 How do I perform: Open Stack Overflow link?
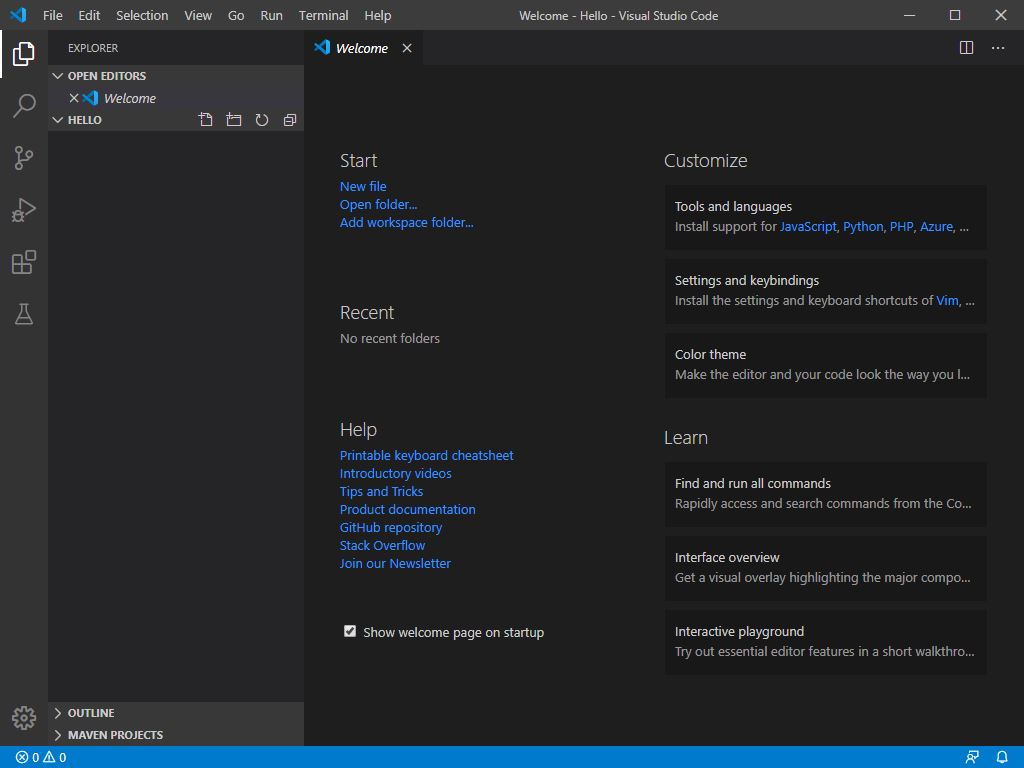pos(382,545)
